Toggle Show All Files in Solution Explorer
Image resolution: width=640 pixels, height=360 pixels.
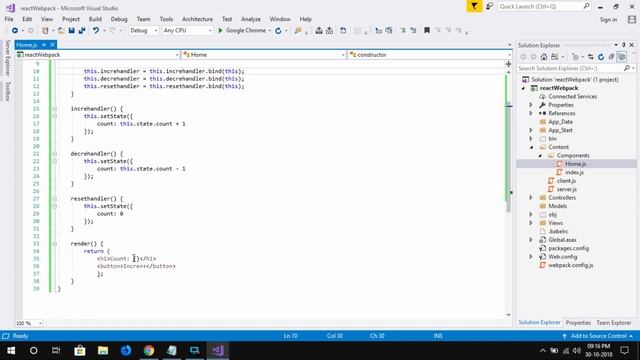(x=621, y=57)
